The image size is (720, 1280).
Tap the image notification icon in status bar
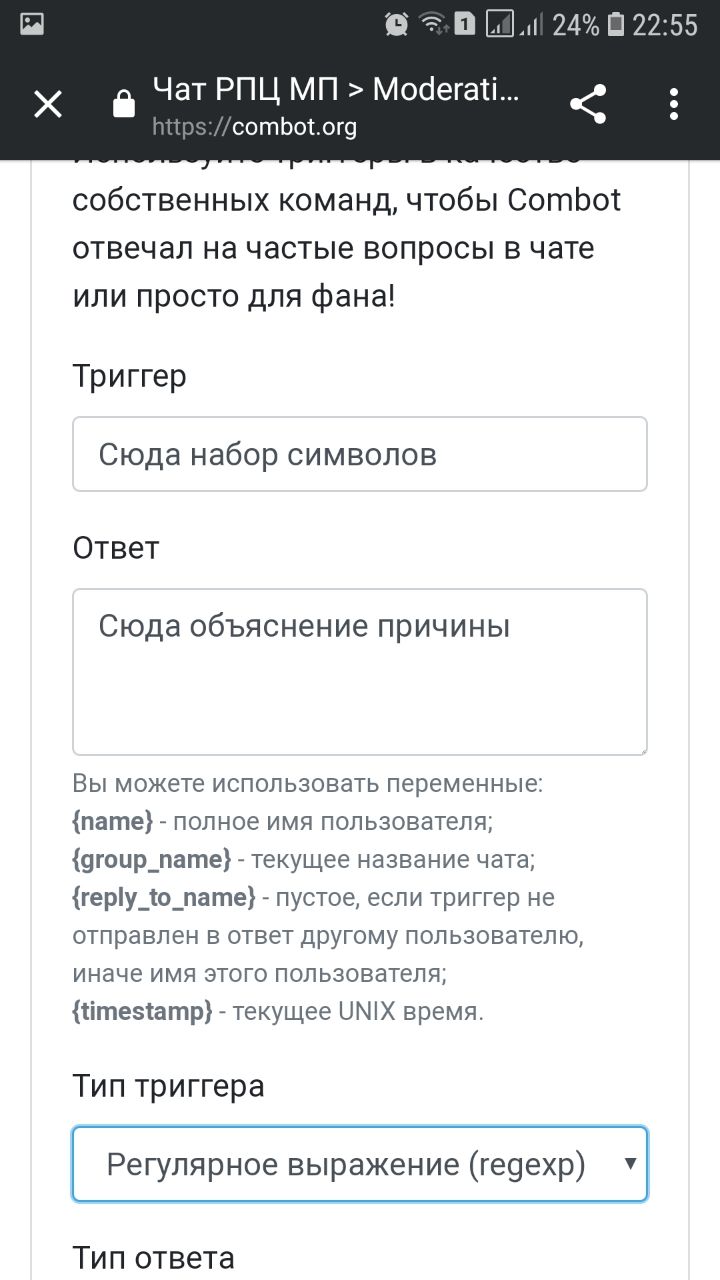click(x=32, y=24)
